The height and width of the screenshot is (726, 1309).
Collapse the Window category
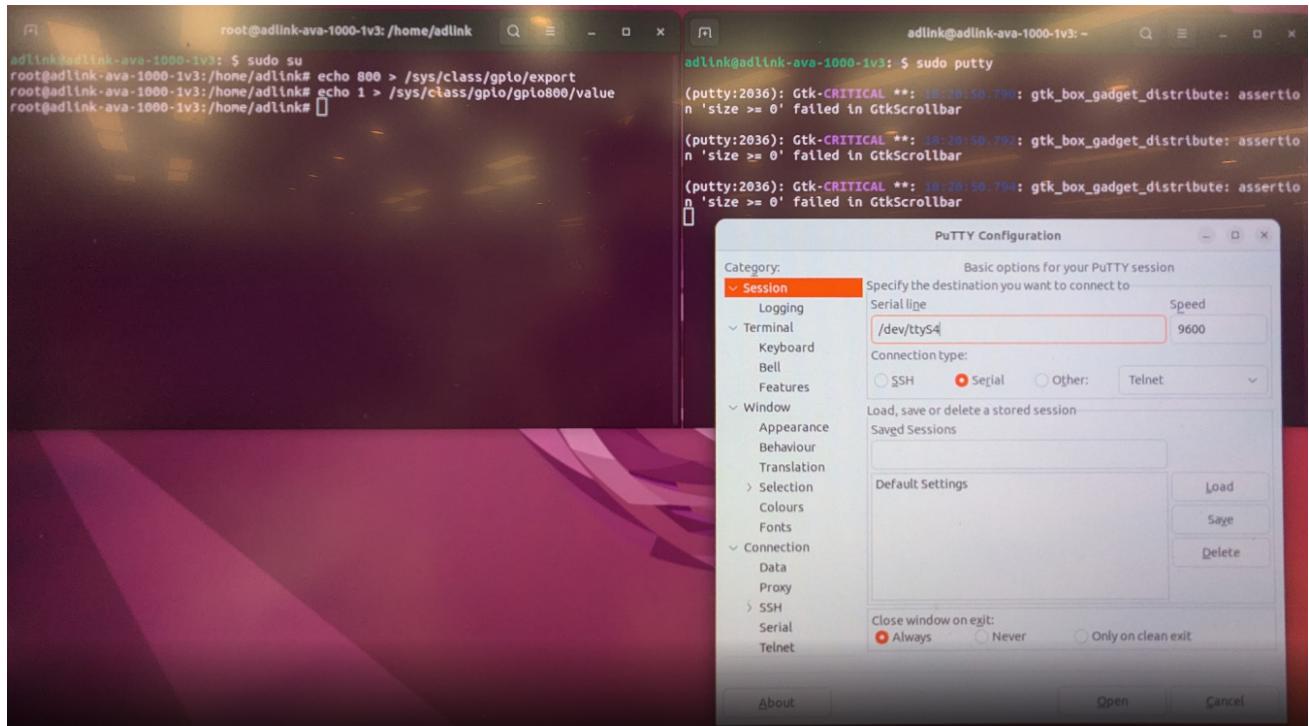[735, 407]
